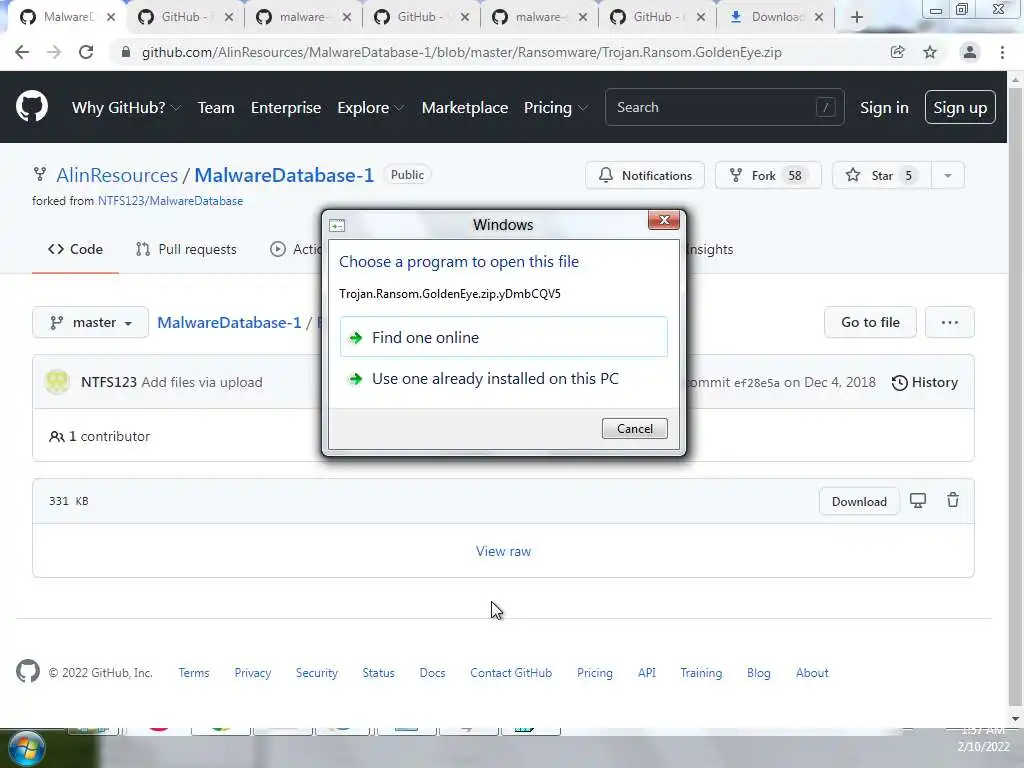Open a new browser tab with plus
The width and height of the screenshot is (1024, 768).
coord(857,17)
